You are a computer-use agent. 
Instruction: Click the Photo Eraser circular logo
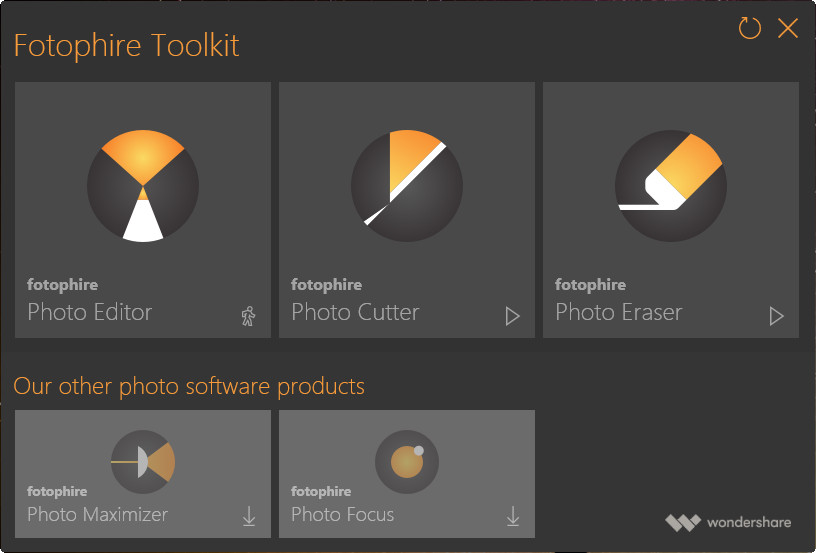pyautogui.click(x=670, y=186)
